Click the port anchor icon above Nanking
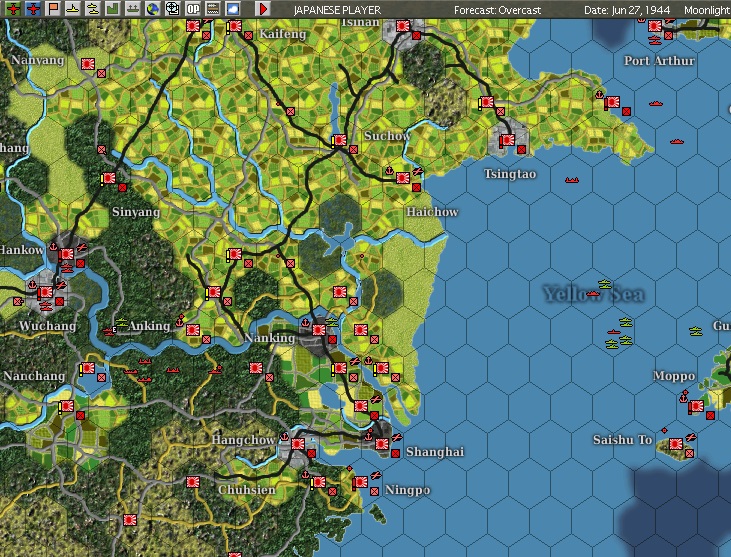This screenshot has width=731, height=557. [x=305, y=323]
